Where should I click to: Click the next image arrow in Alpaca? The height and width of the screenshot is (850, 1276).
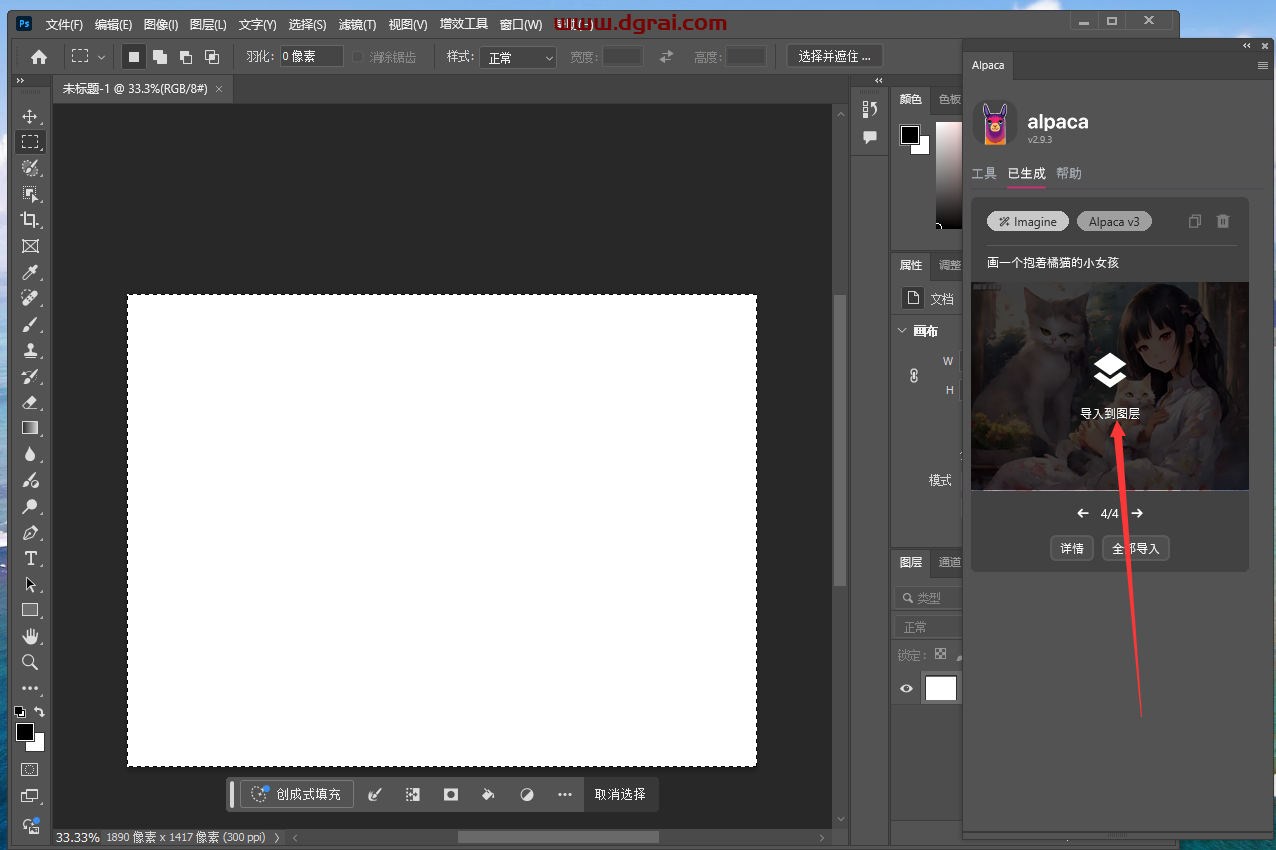tap(1137, 514)
